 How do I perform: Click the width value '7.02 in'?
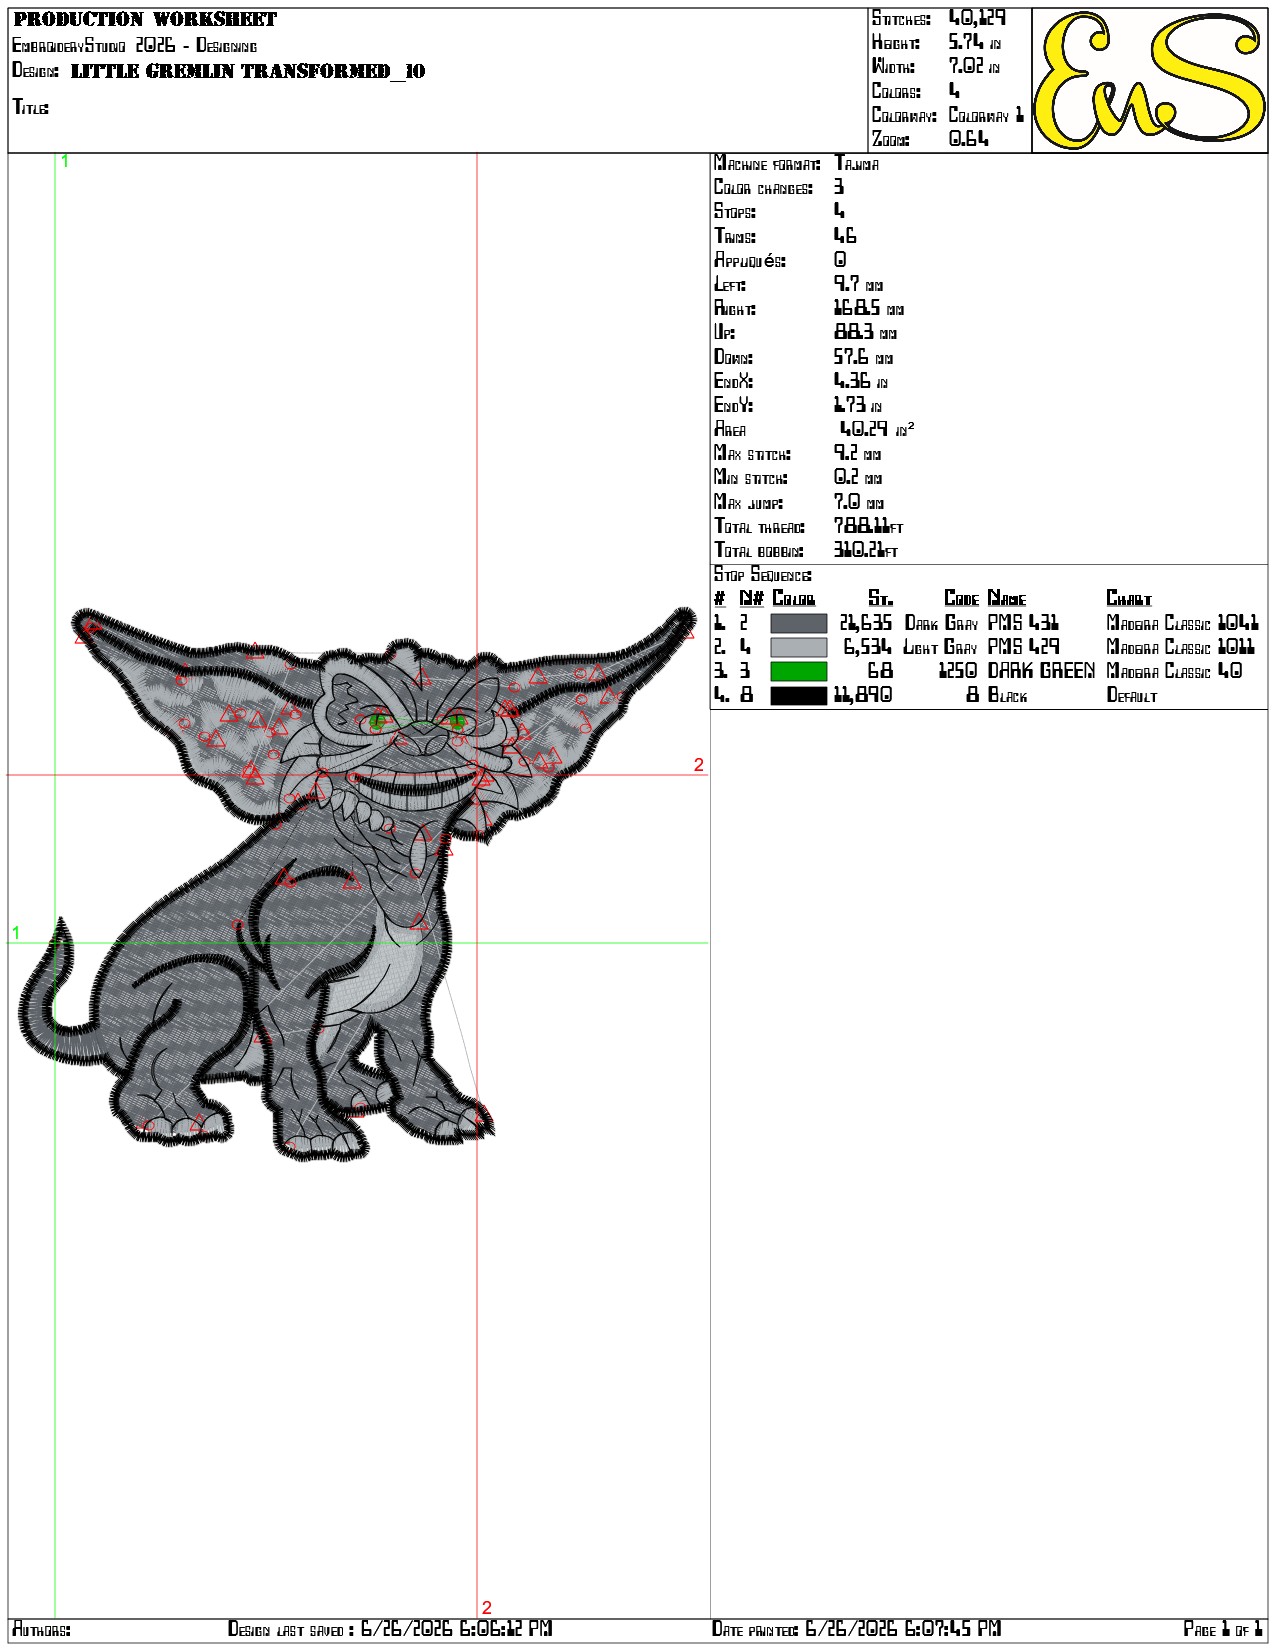click(975, 67)
